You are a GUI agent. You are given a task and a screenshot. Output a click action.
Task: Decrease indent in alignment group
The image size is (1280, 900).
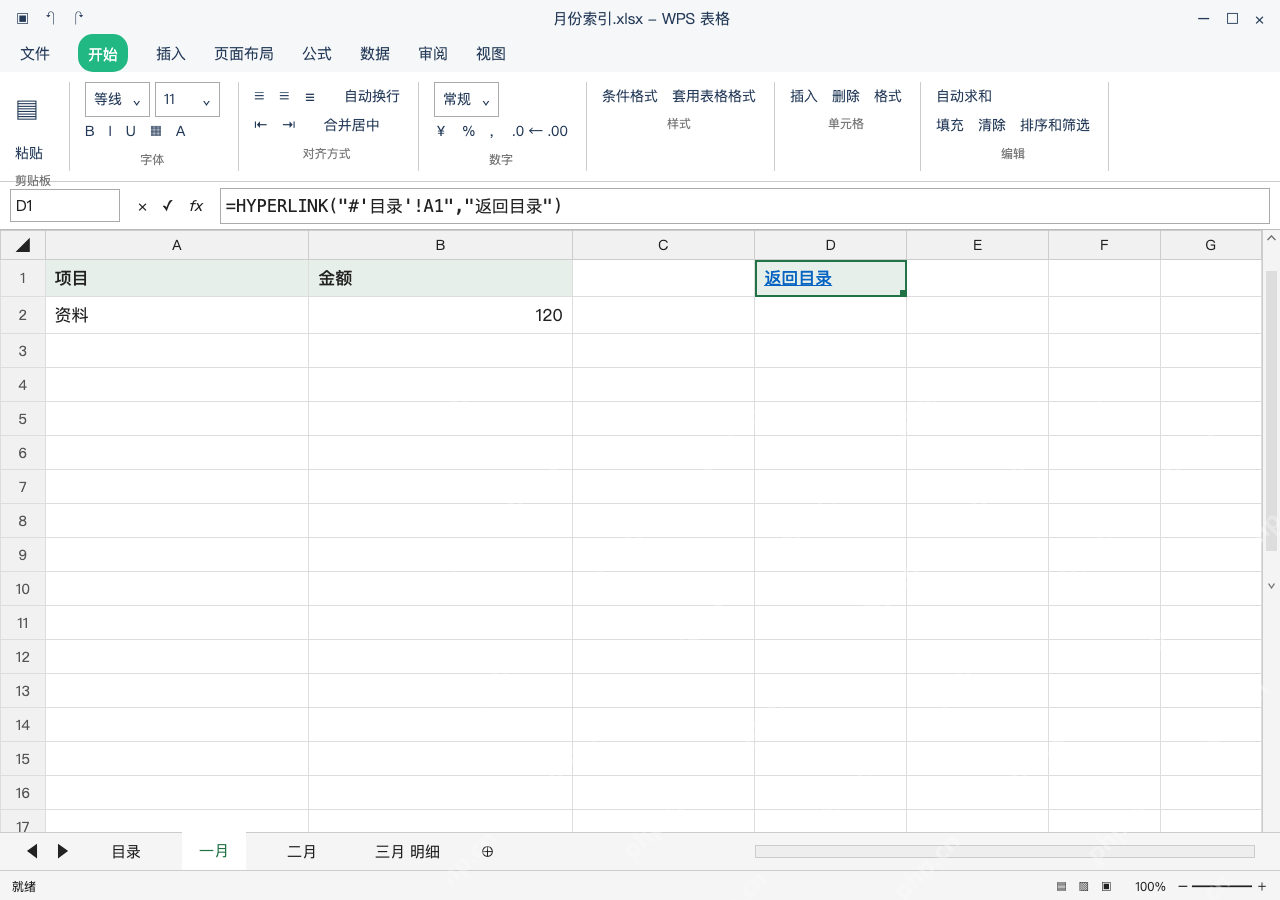(x=261, y=125)
